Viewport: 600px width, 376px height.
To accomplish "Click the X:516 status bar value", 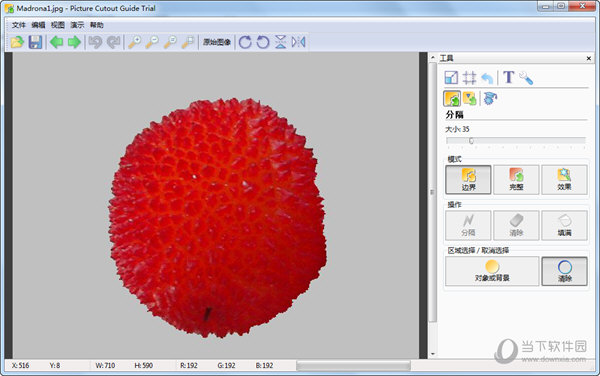I will click(x=20, y=366).
